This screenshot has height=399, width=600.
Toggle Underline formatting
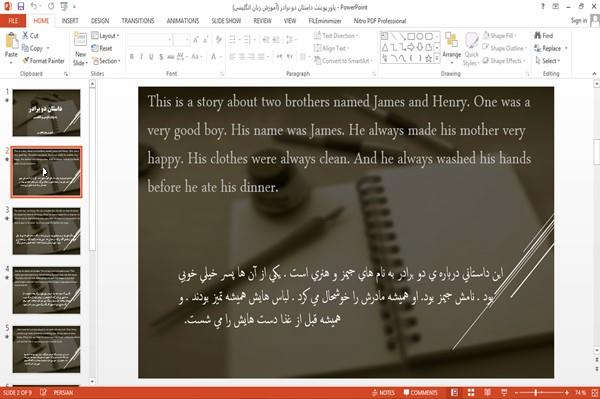click(x=151, y=57)
